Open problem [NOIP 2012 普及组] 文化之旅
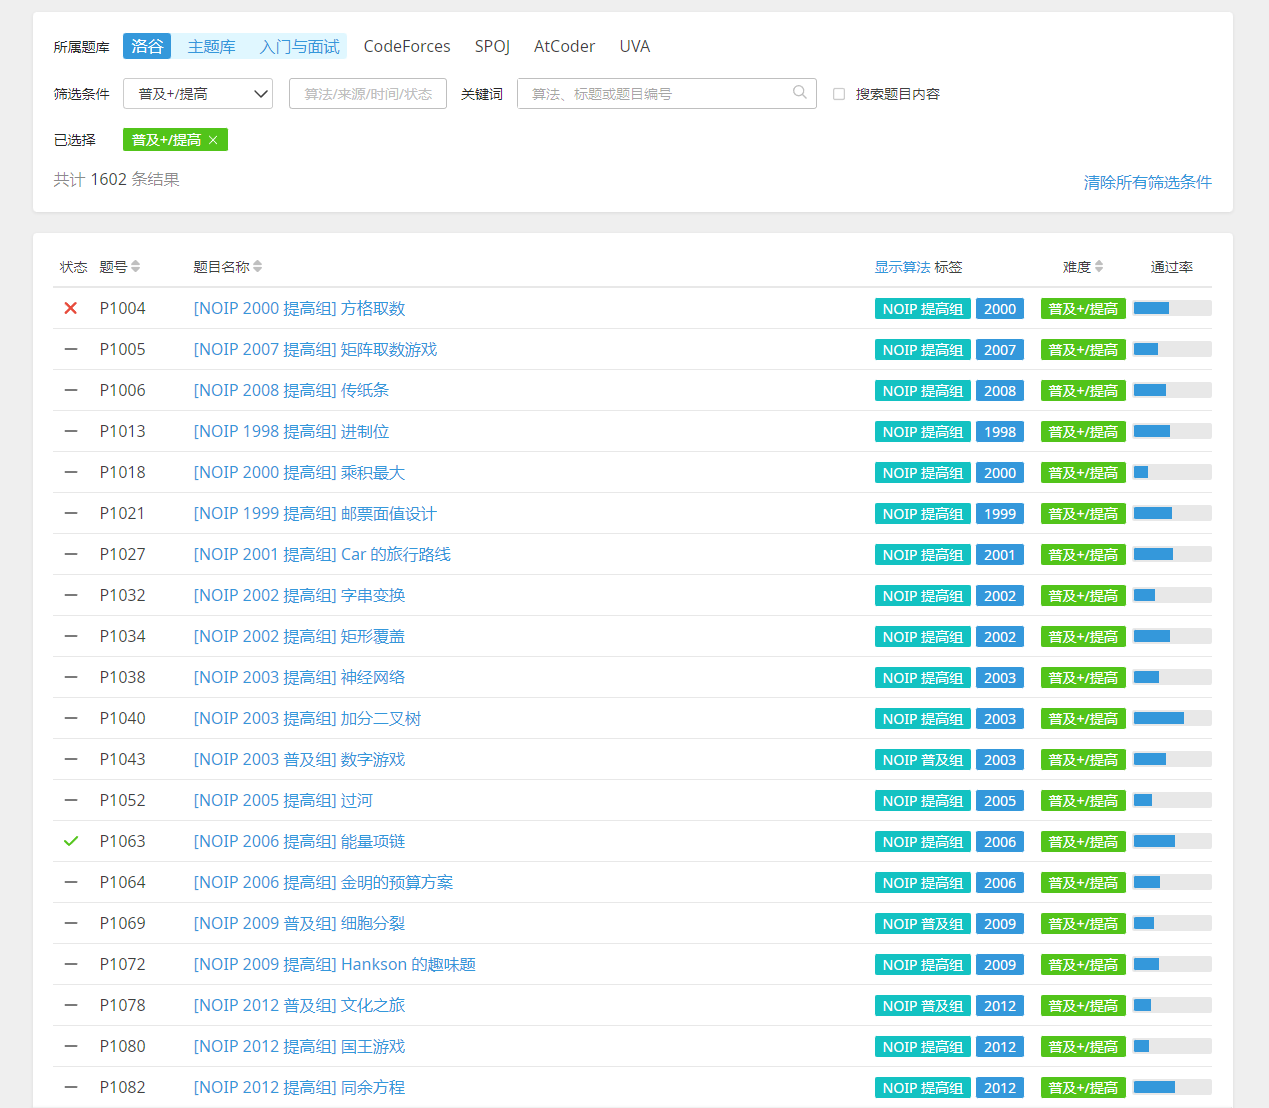Image resolution: width=1269 pixels, height=1108 pixels. point(299,1005)
